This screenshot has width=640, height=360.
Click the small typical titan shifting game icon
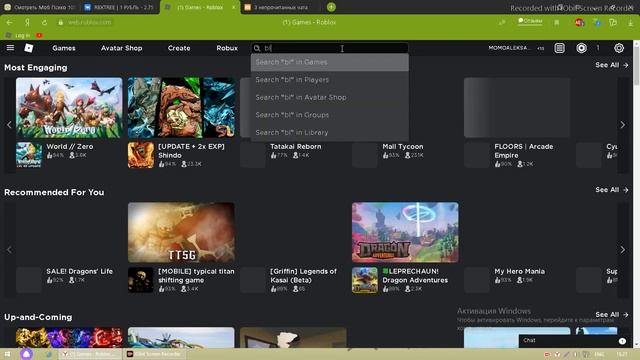point(141,280)
